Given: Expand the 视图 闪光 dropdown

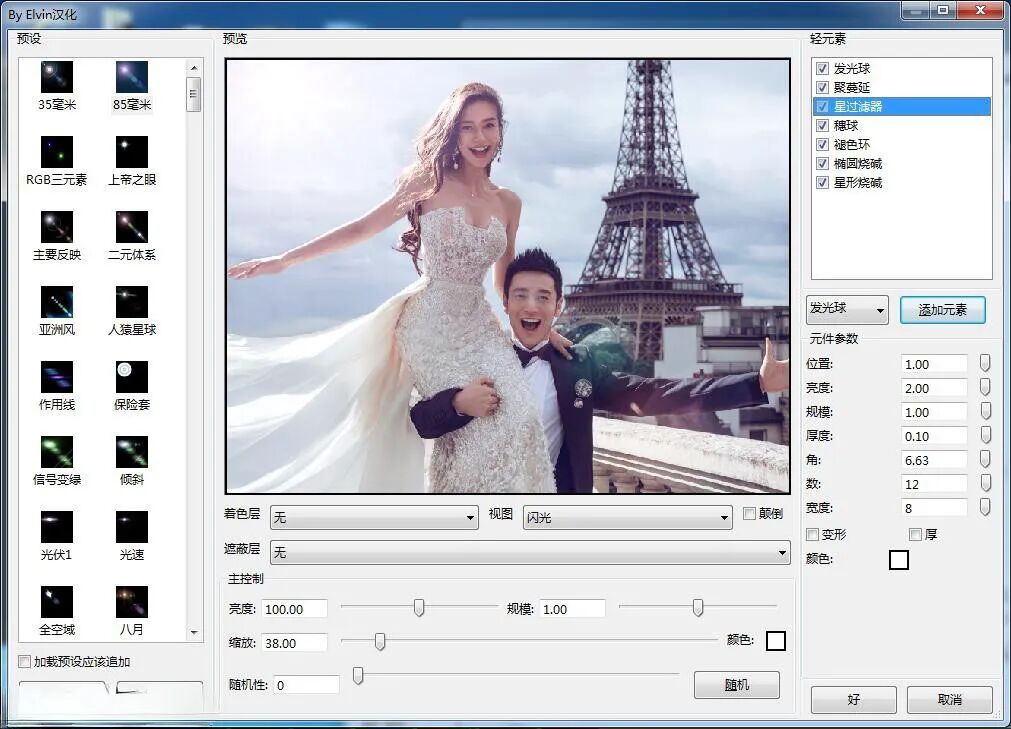Looking at the screenshot, I should pos(627,518).
